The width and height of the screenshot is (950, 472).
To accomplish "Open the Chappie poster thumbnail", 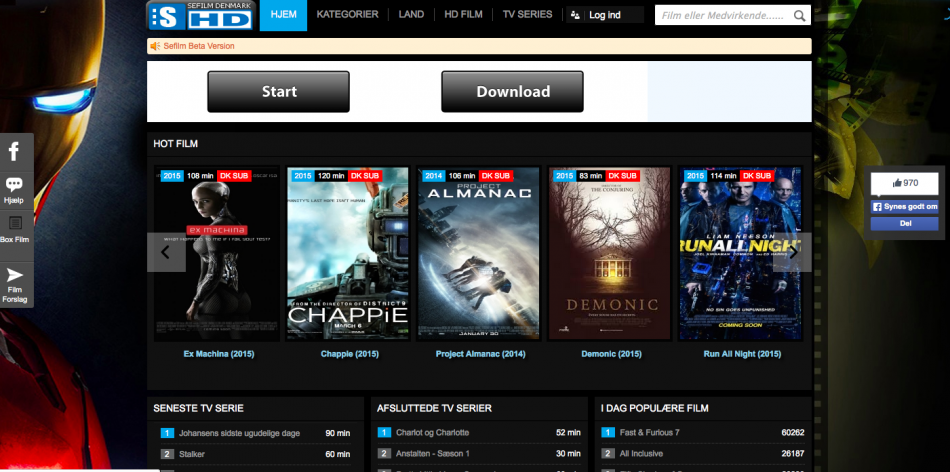I will pos(348,254).
